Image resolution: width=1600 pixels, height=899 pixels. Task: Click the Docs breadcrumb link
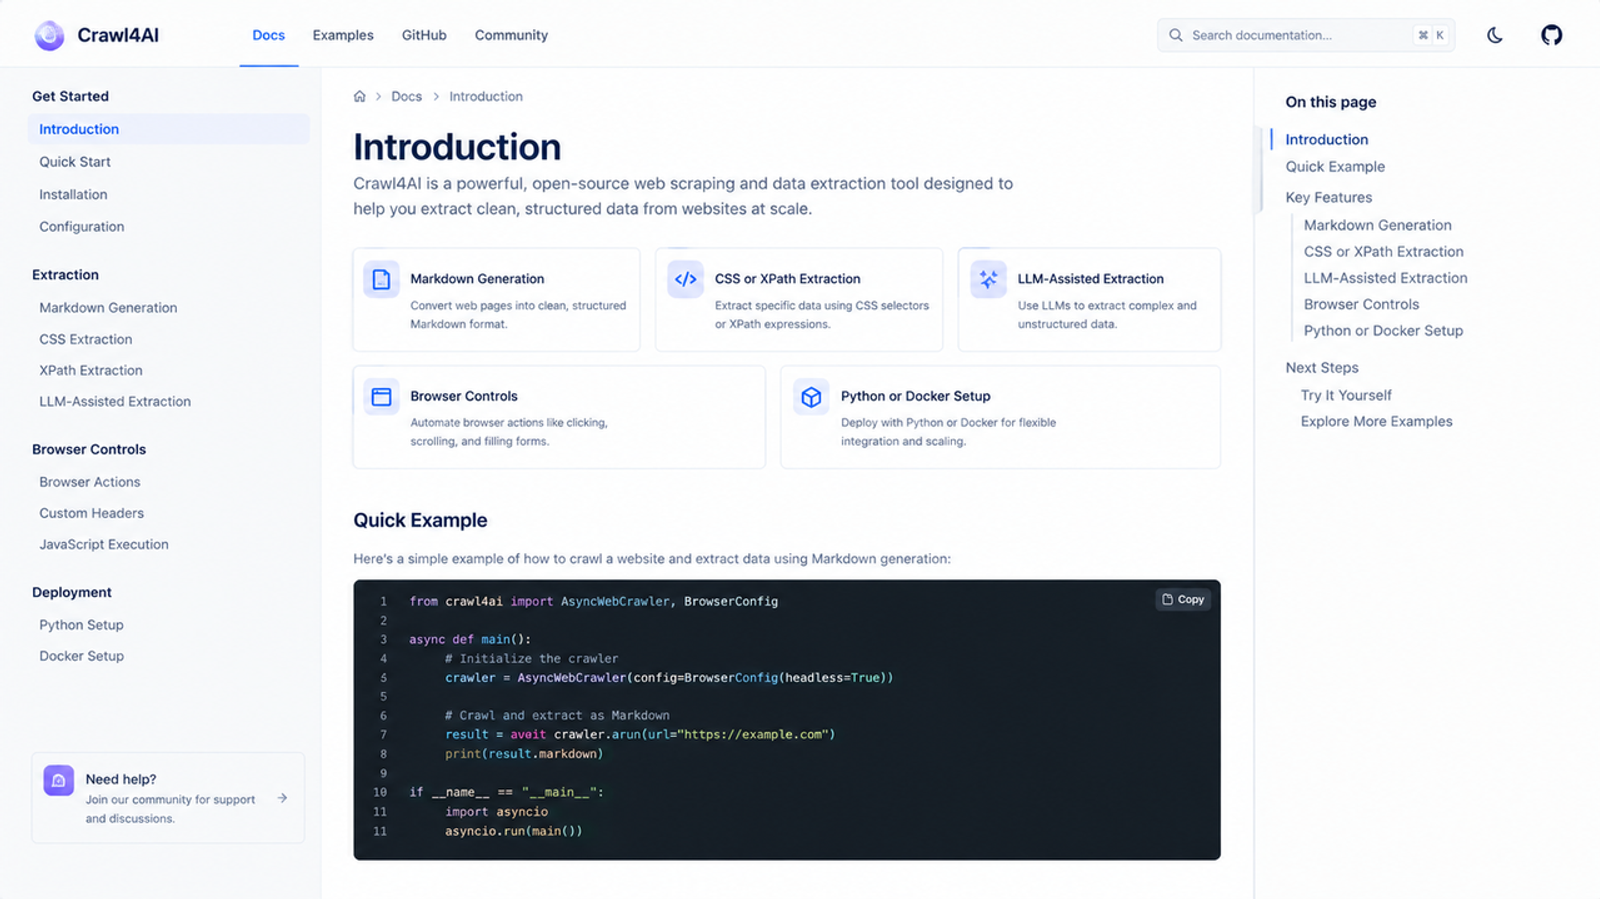coord(406,97)
